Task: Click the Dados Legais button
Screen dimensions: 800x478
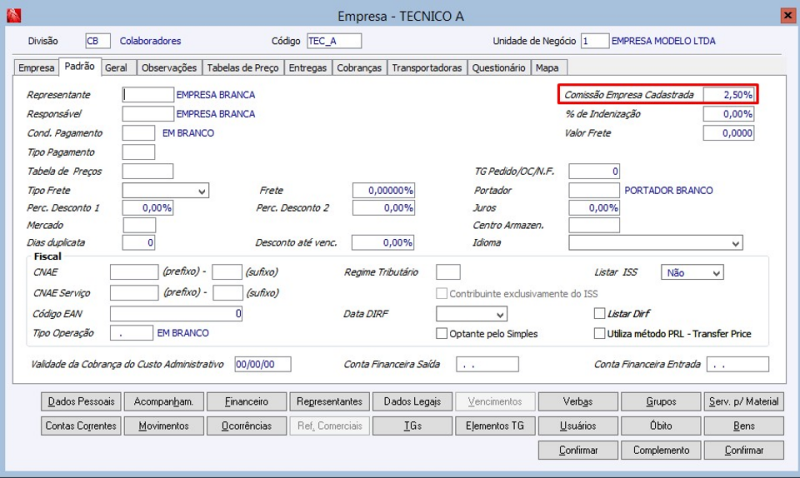Action: pos(412,401)
